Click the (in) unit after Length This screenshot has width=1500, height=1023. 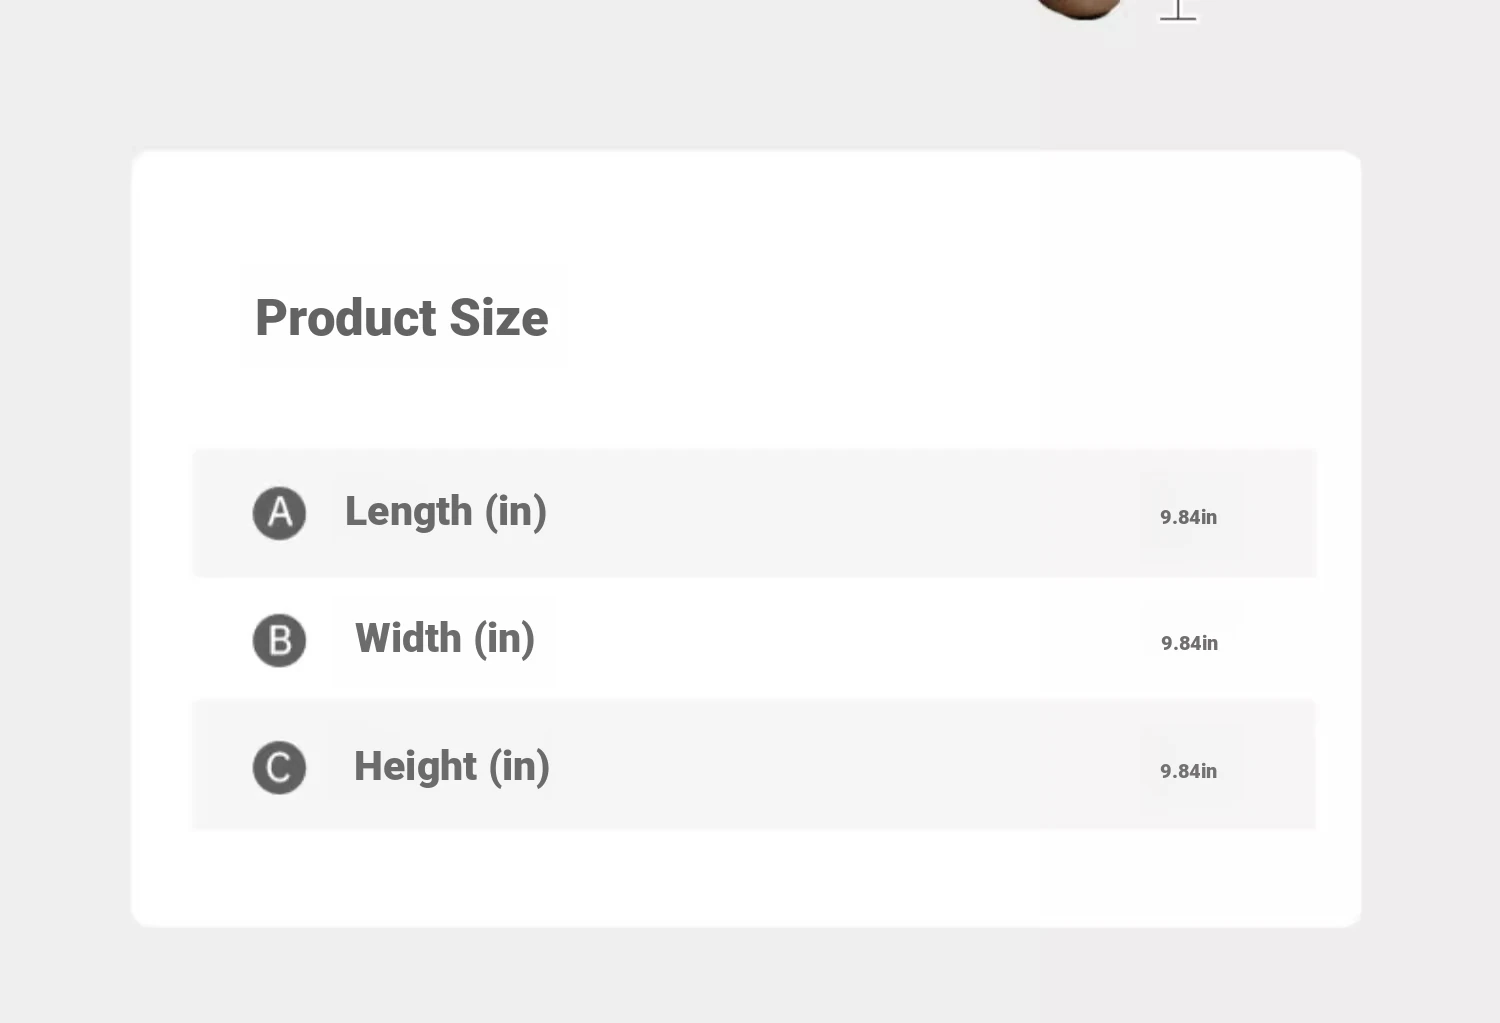(516, 512)
